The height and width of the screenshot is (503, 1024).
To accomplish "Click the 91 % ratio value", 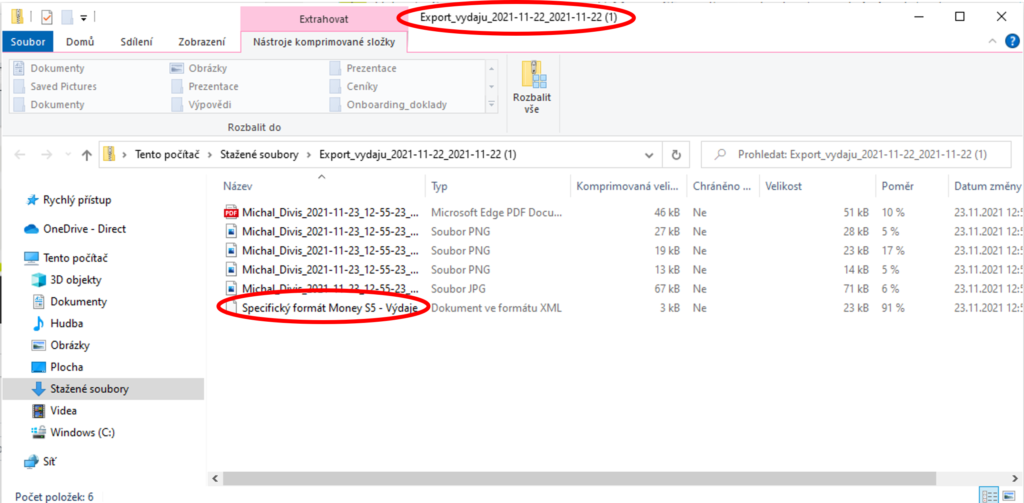I will tap(893, 308).
